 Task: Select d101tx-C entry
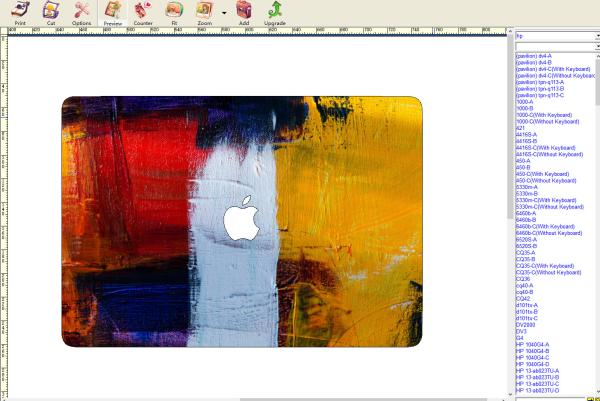pos(527,318)
